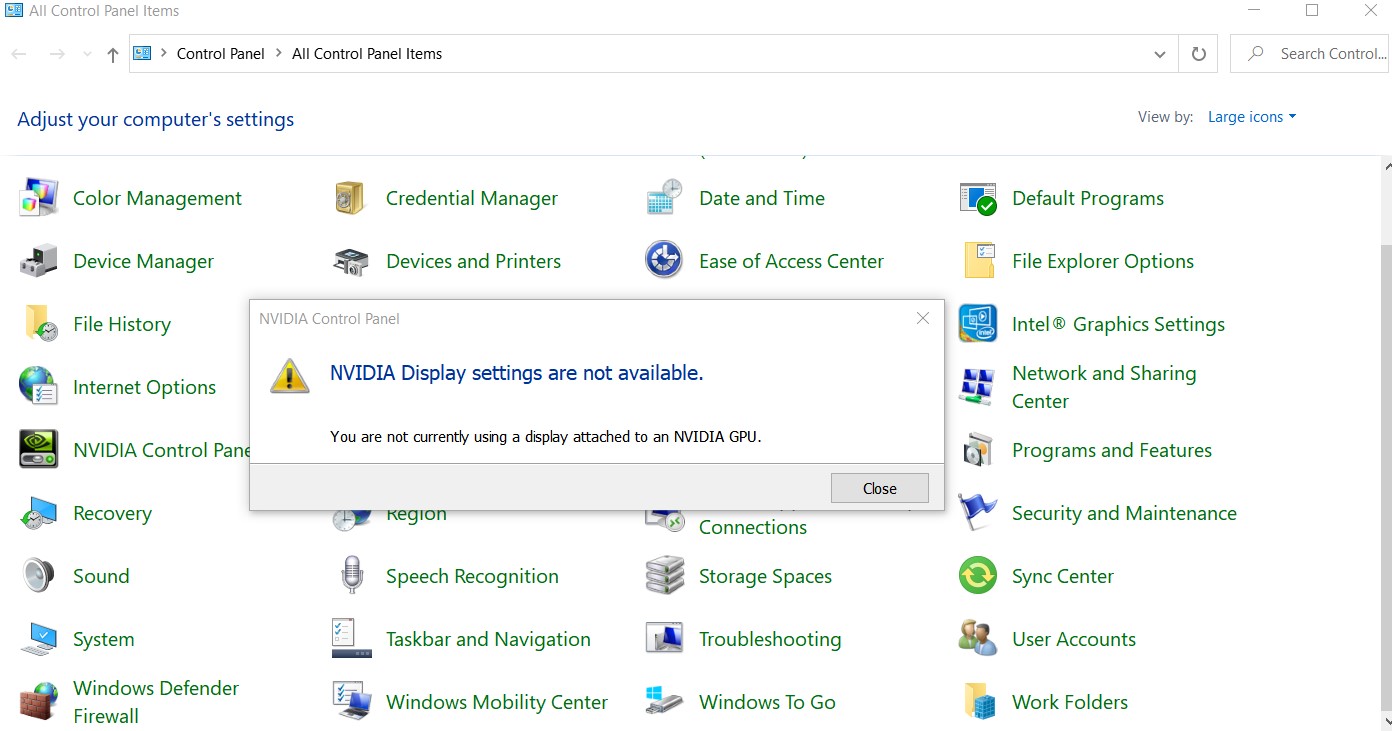Screen dimensions: 1392x731
Task: Launch Intel Graphics Settings icon
Action: pos(977,324)
